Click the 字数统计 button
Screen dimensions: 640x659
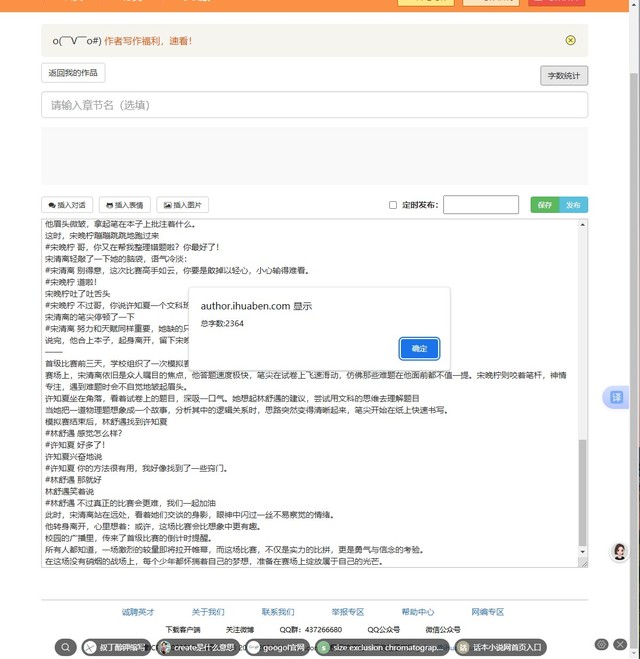click(564, 76)
